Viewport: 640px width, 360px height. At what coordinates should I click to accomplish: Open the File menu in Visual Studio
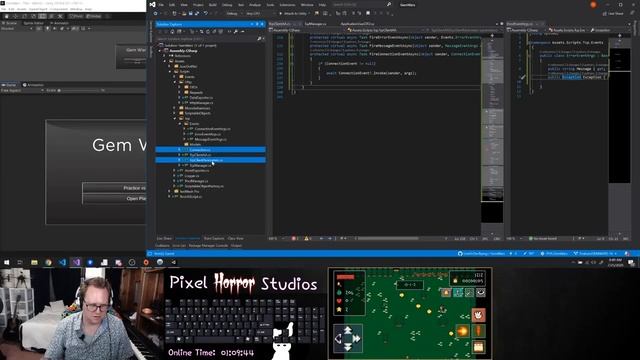[x=161, y=5]
